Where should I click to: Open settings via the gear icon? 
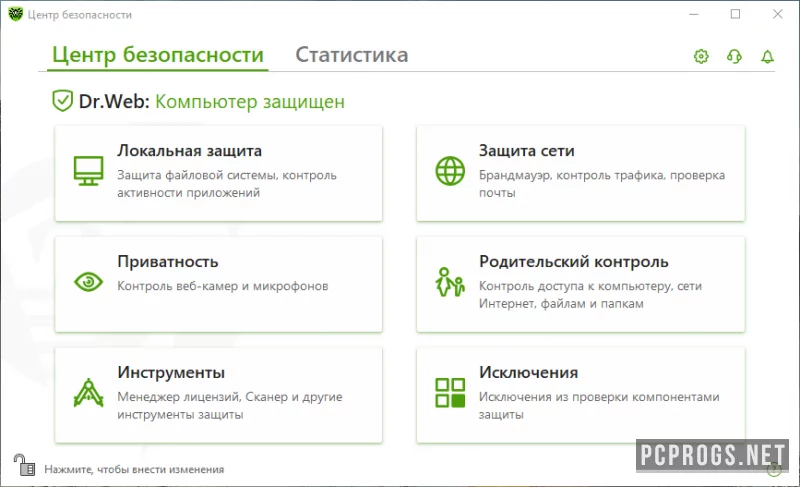(701, 56)
